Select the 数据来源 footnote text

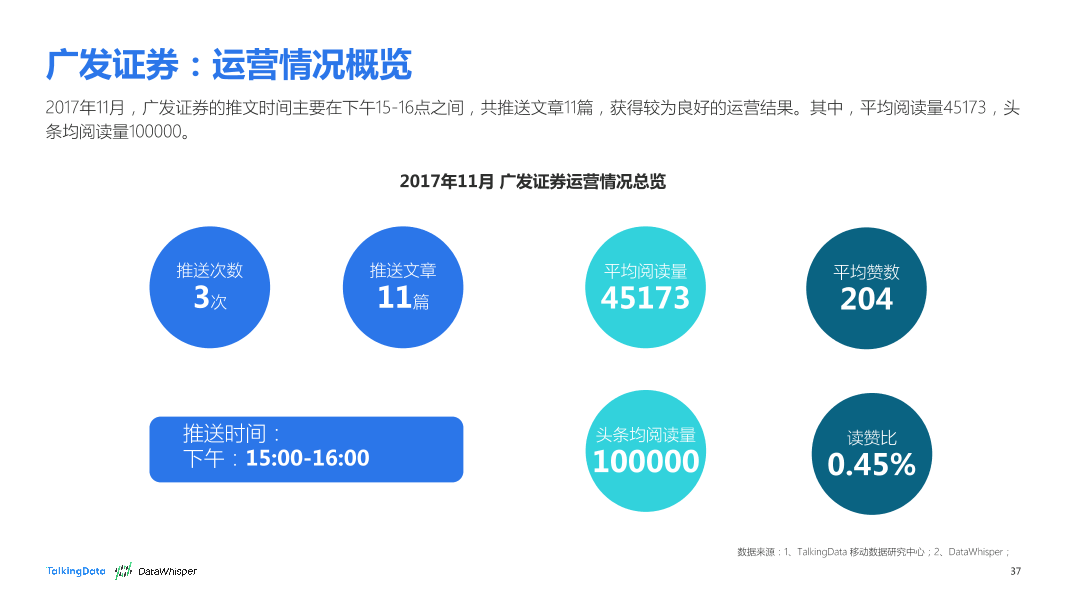(874, 552)
